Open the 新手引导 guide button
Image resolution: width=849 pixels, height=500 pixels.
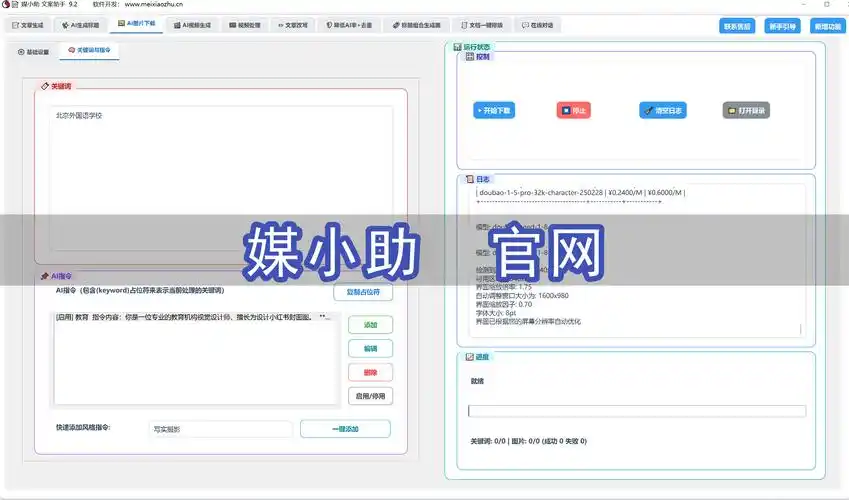coord(782,26)
